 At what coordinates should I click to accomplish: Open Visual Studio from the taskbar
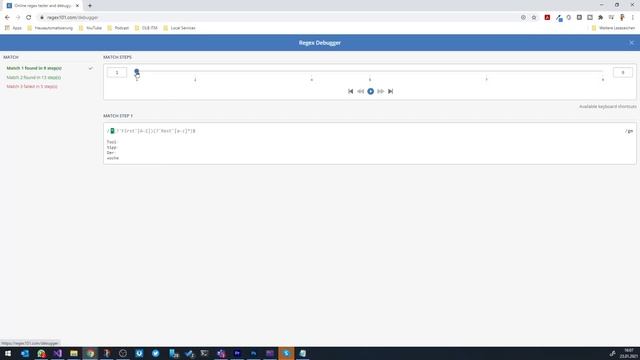pos(57,353)
